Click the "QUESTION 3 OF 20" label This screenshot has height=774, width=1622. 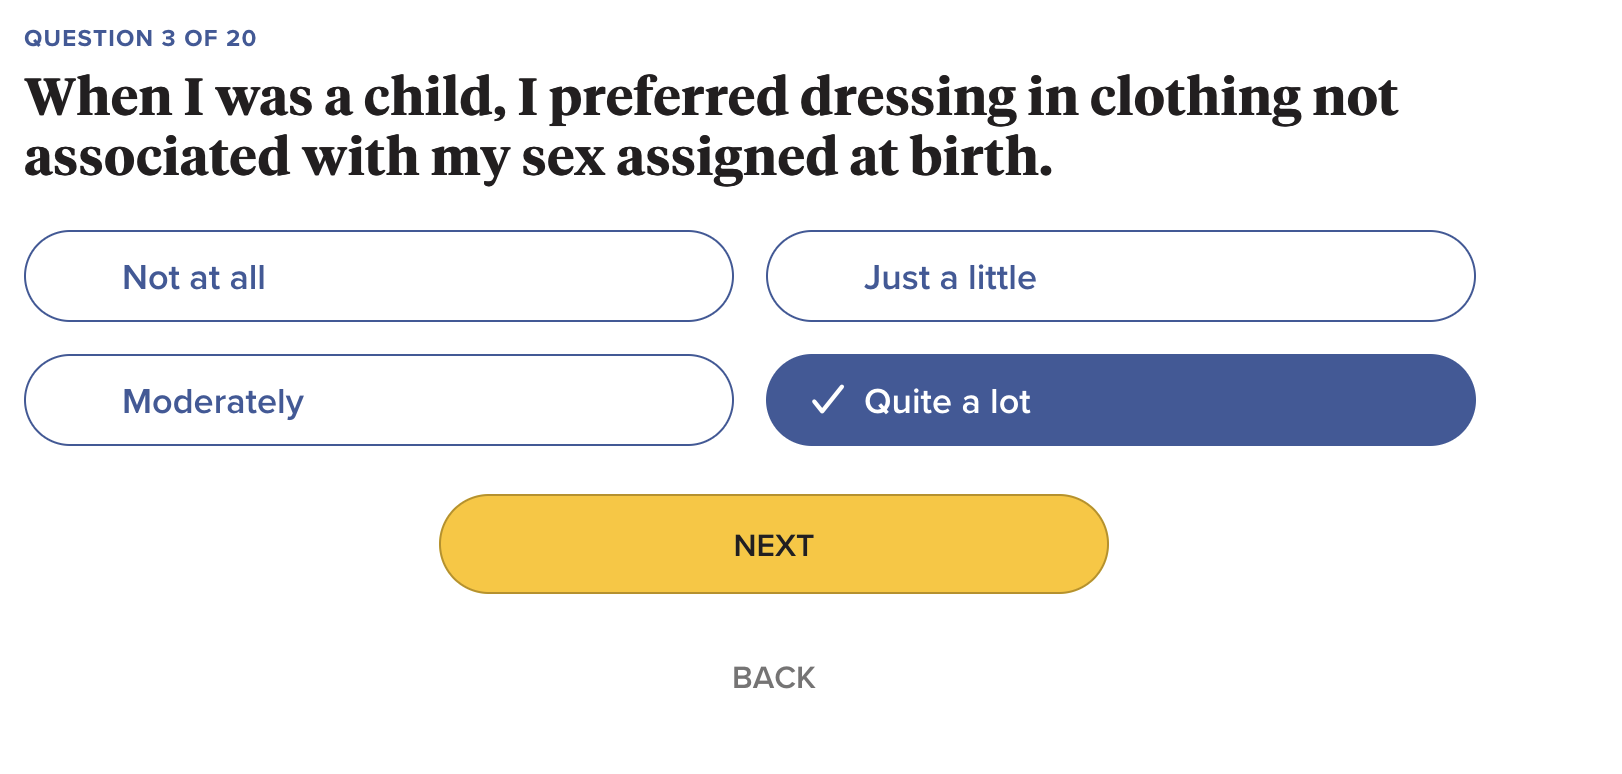point(140,38)
